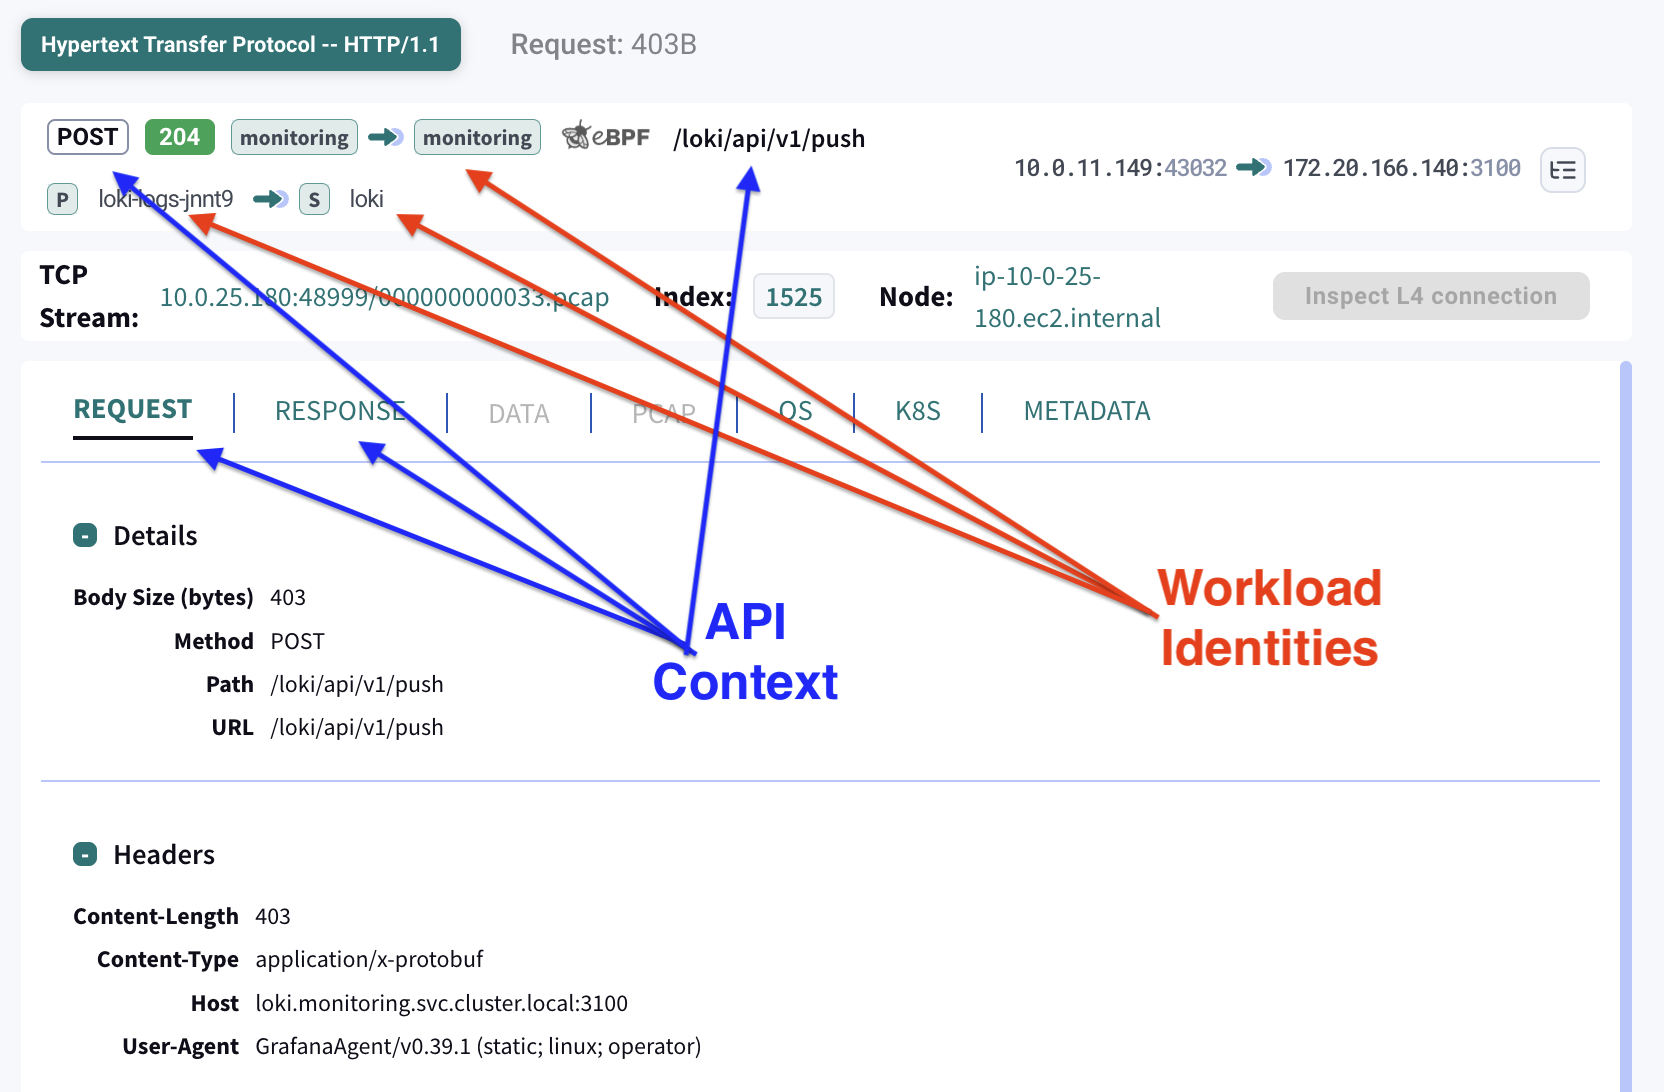Click the Inspect L4 connection button
Screen dimensions: 1664x1092
point(1430,296)
